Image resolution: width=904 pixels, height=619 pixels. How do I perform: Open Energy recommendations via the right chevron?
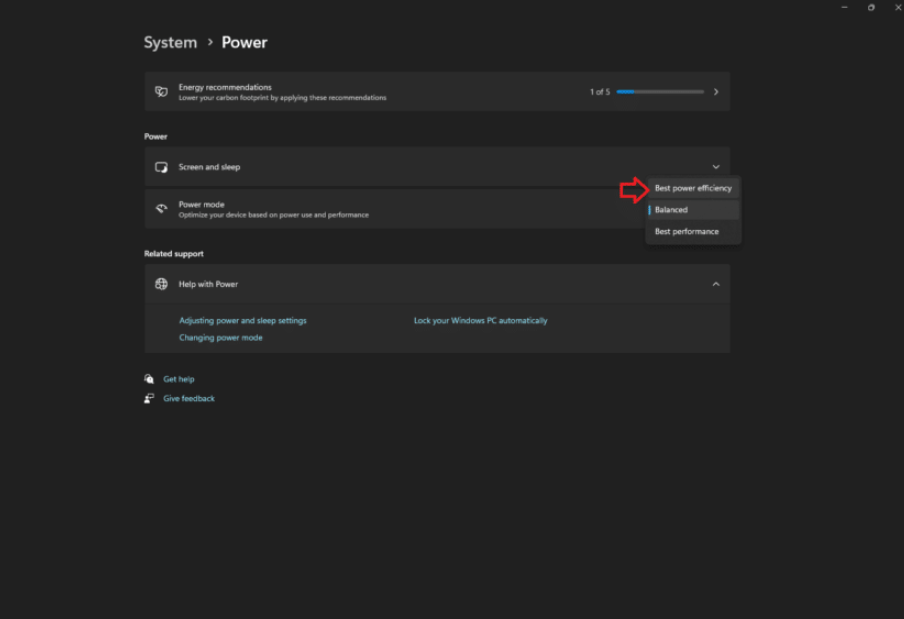pyautogui.click(x=715, y=92)
